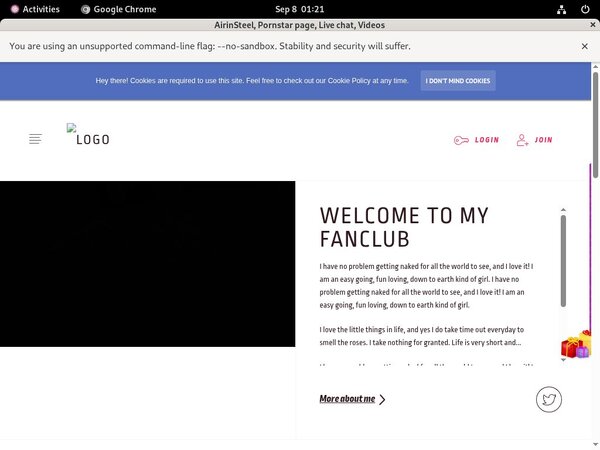Click the key icon beside LOGIN
The height and width of the screenshot is (450, 600).
coord(460,140)
